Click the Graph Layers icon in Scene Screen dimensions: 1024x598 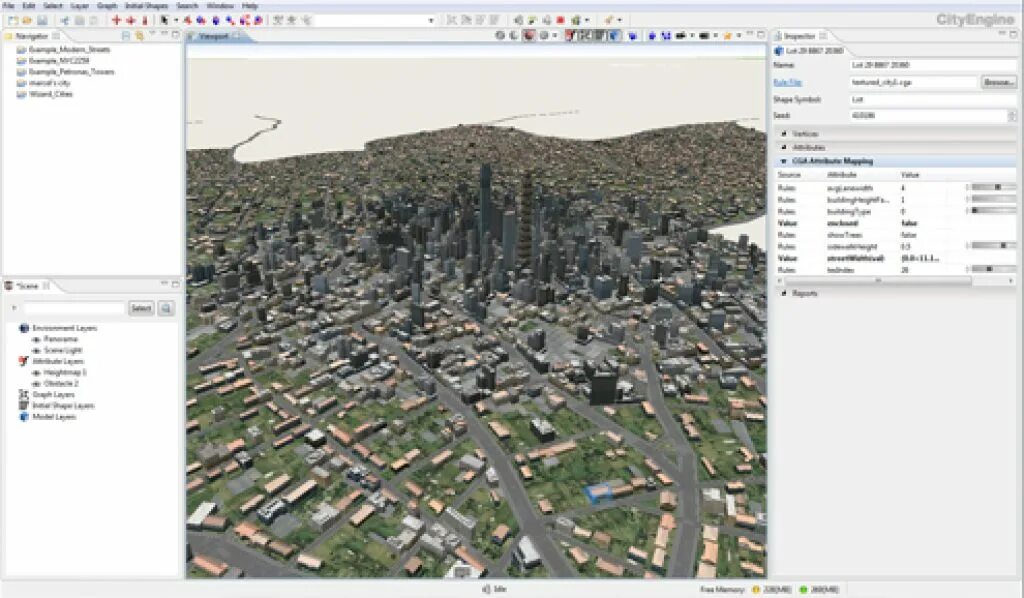pyautogui.click(x=24, y=394)
